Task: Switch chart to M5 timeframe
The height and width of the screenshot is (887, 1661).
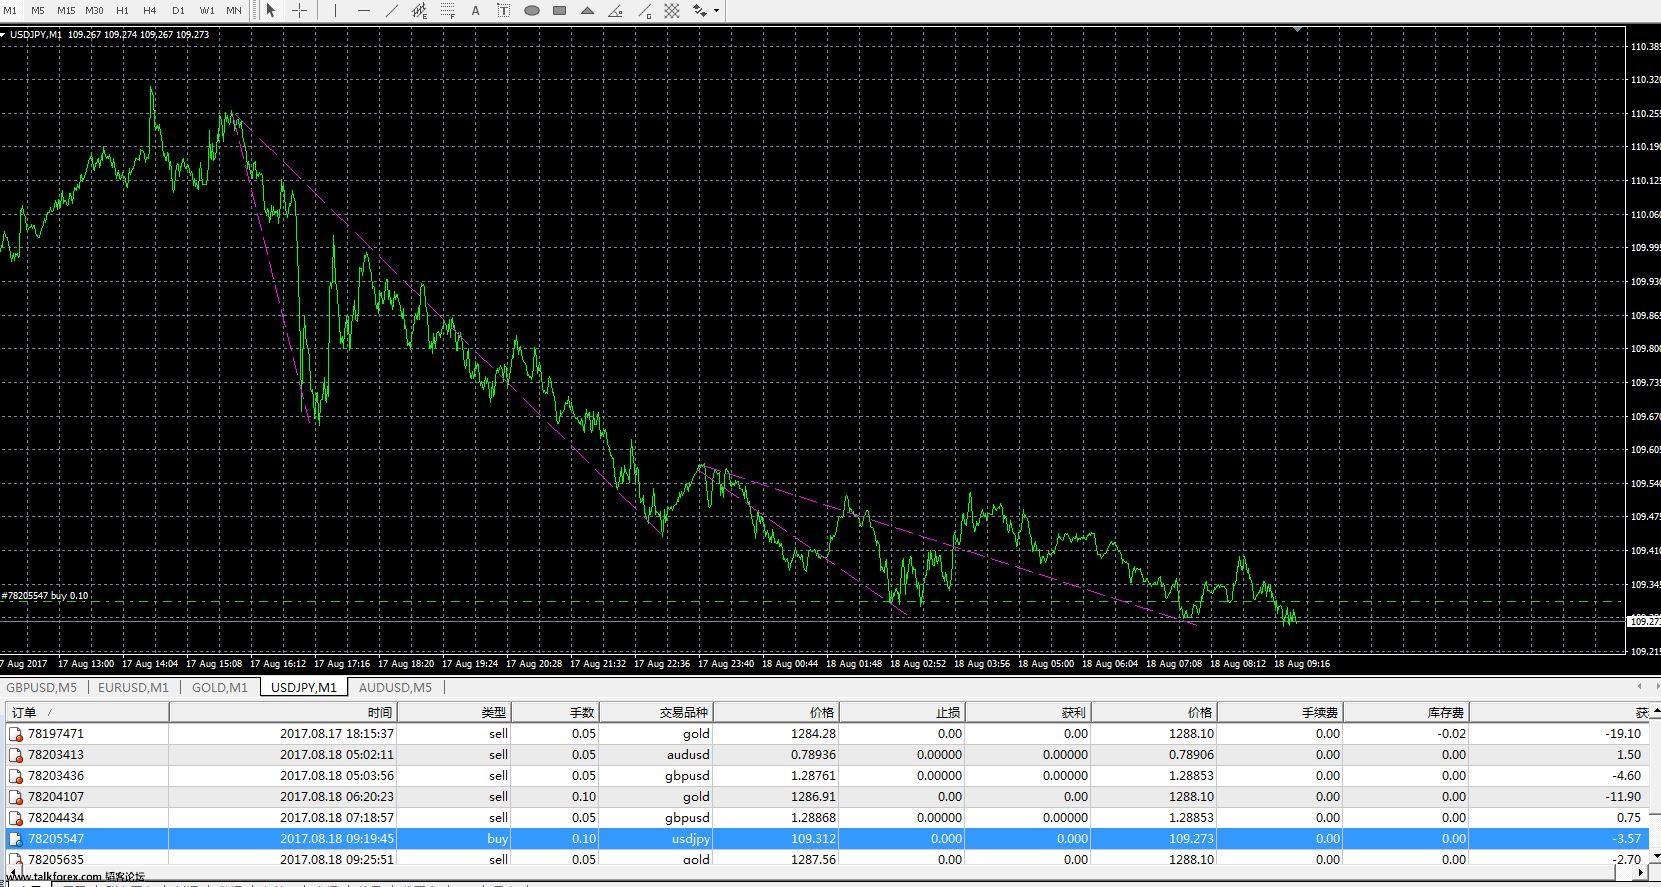Action: (38, 10)
